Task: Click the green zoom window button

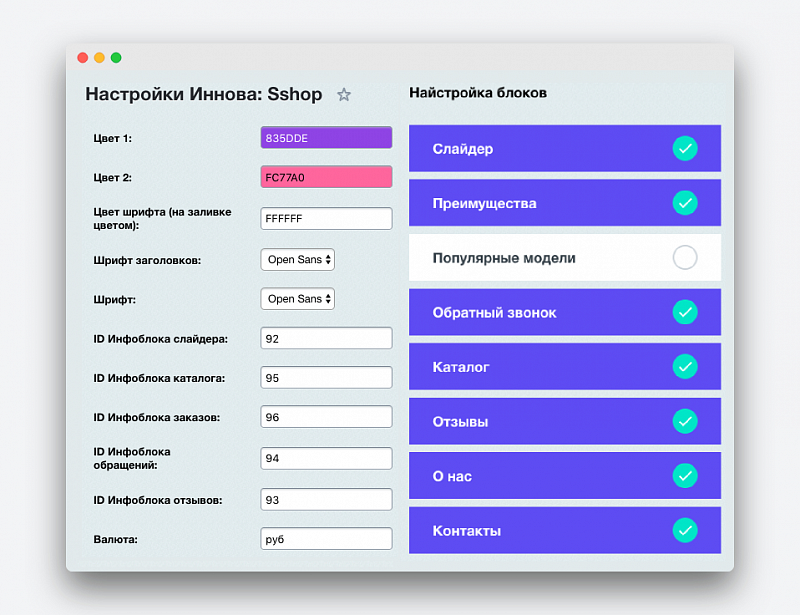Action: click(x=117, y=58)
